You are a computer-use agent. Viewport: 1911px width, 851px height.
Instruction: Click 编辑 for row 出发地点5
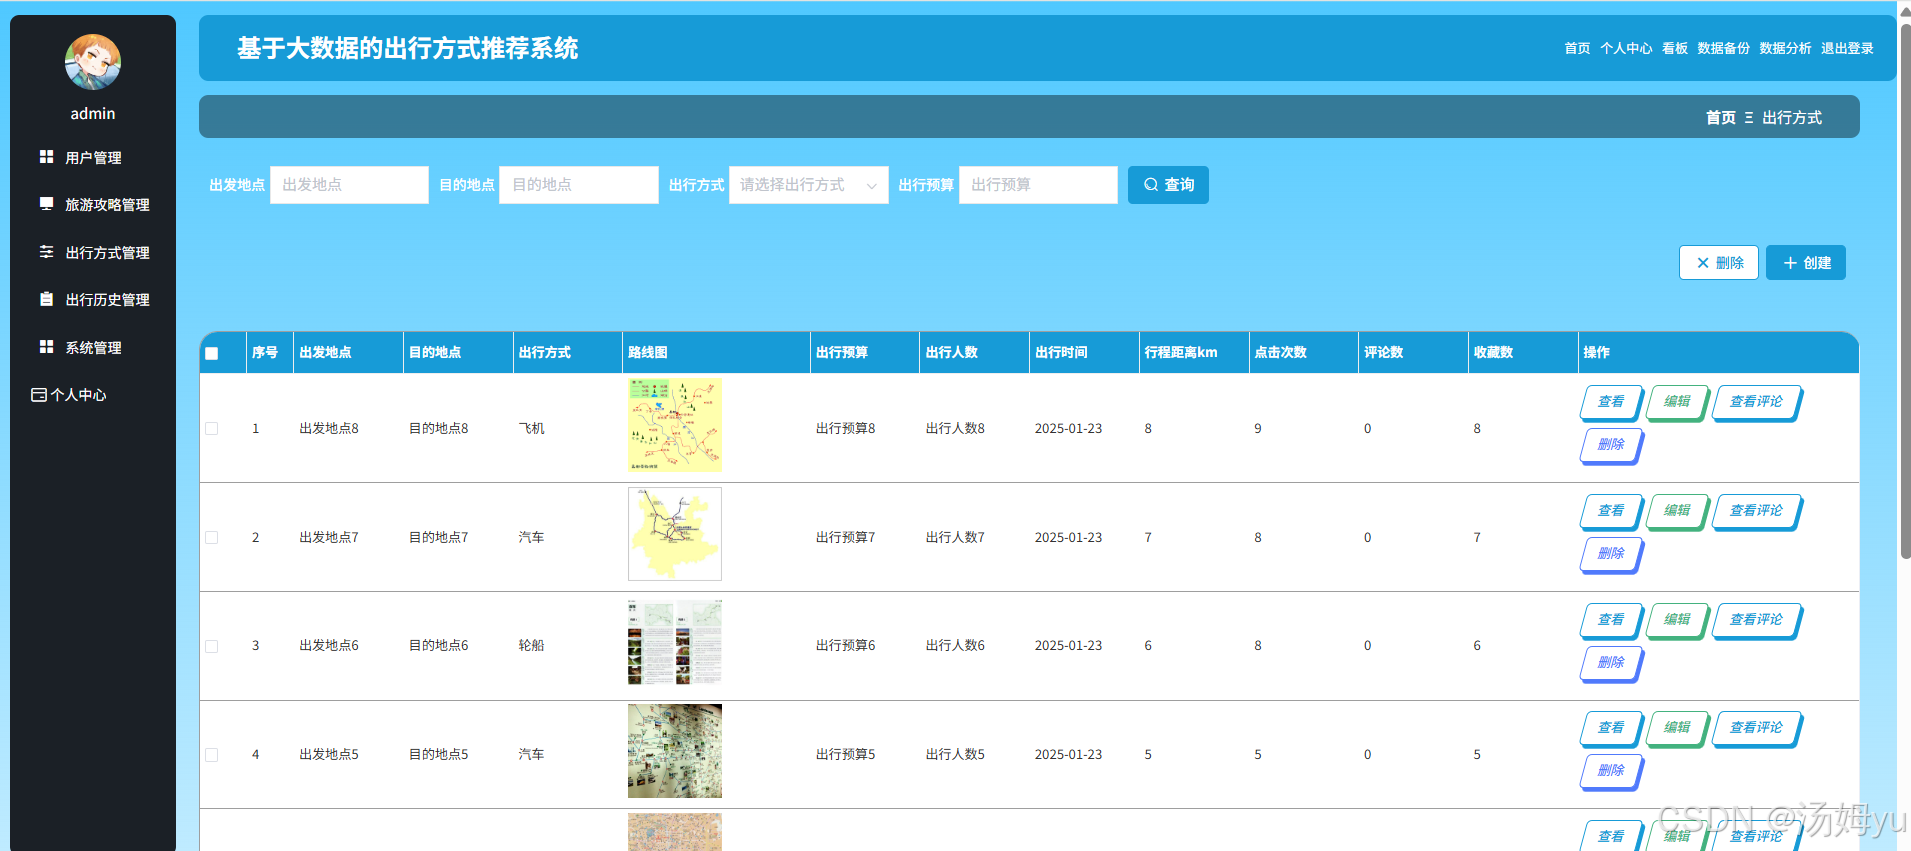(1677, 728)
